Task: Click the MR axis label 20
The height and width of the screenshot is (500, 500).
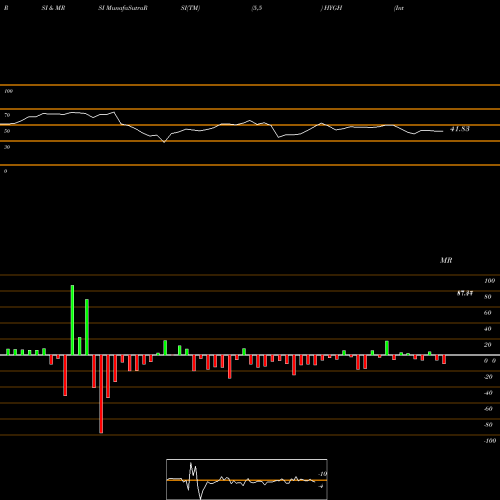Action: [488, 345]
